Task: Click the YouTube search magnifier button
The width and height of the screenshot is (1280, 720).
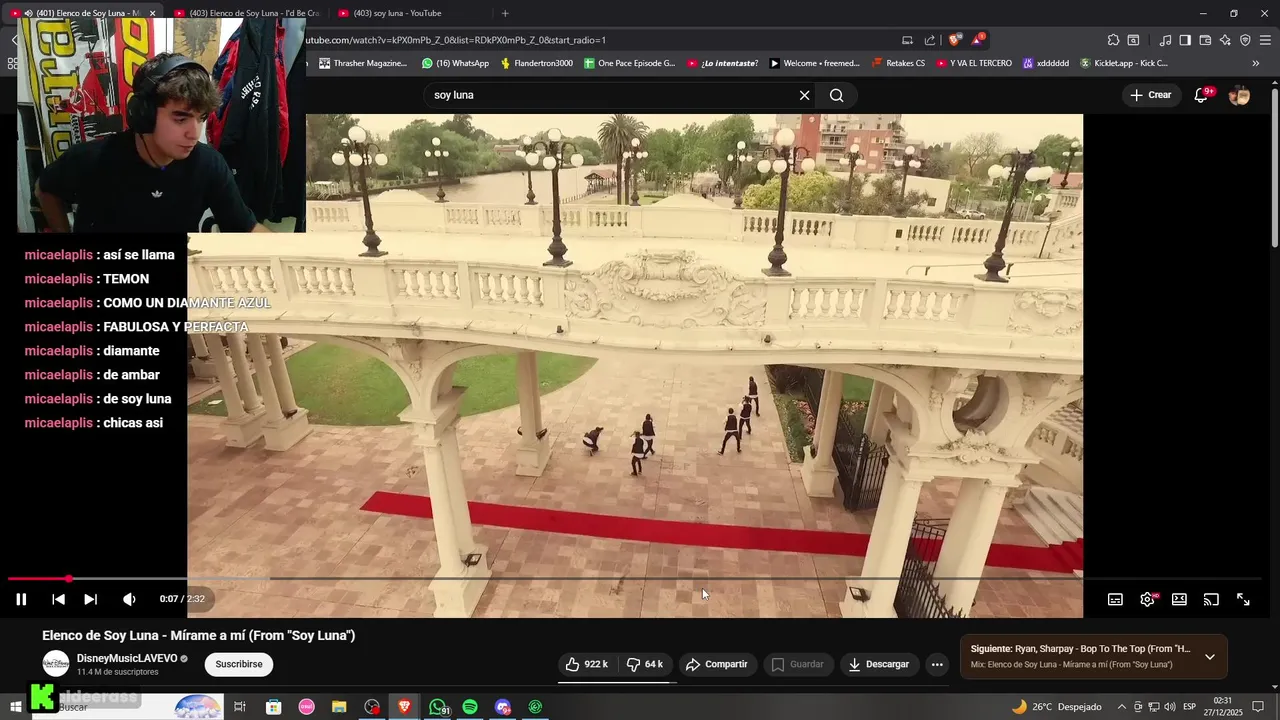Action: (x=837, y=95)
